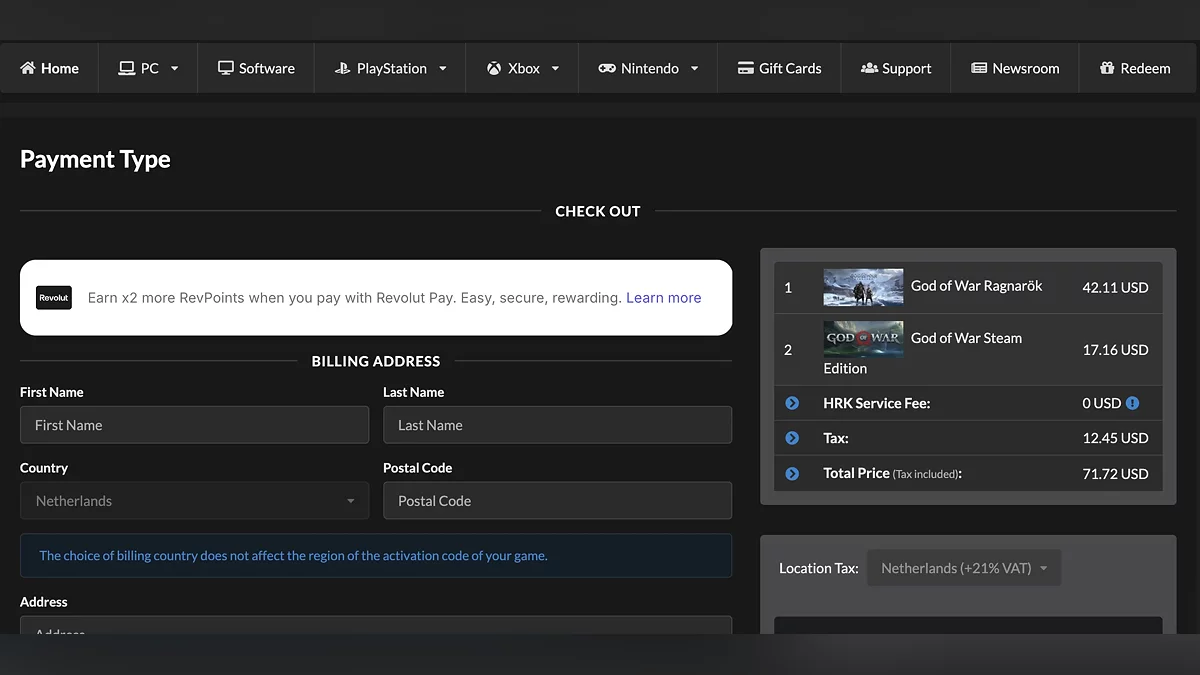Click the arrow icon beside Total Price
The width and height of the screenshot is (1200, 675).
tap(792, 473)
